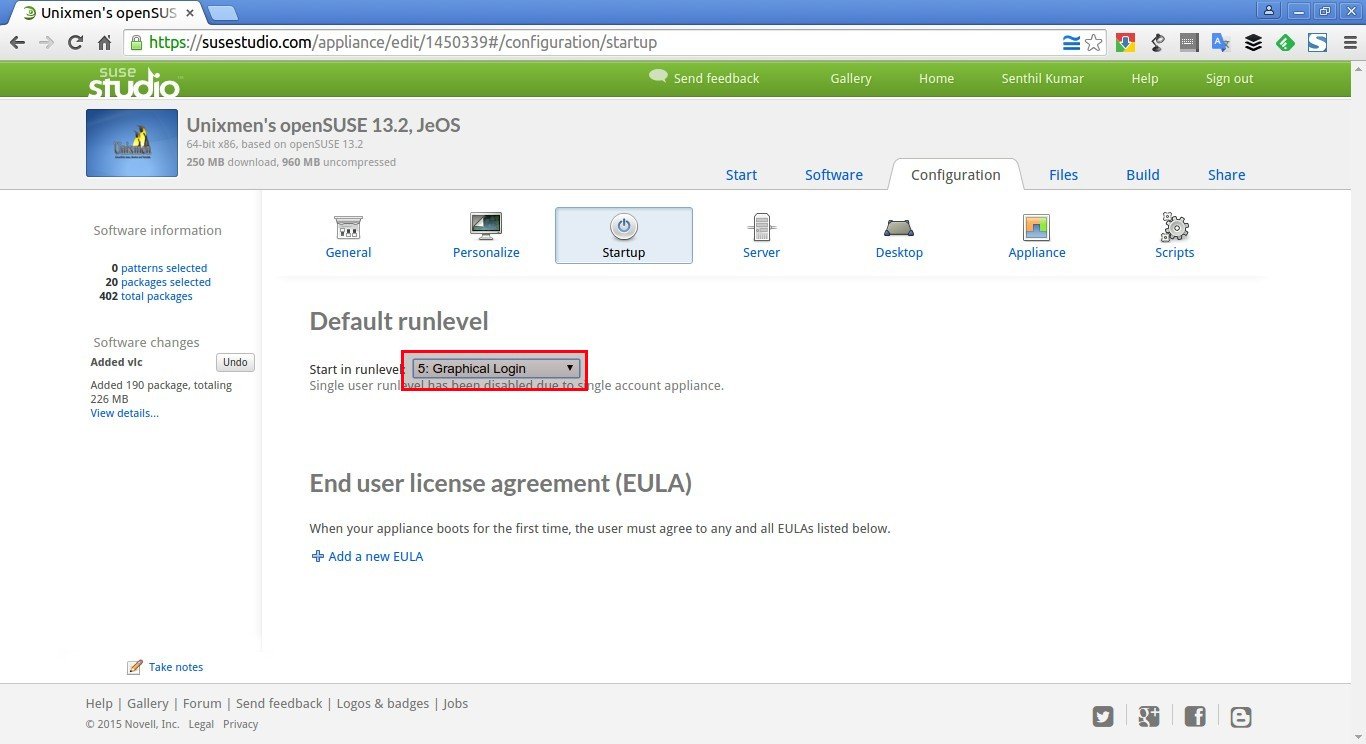This screenshot has height=744, width=1366.
Task: Click the SUSE Studio logo
Action: (x=134, y=82)
